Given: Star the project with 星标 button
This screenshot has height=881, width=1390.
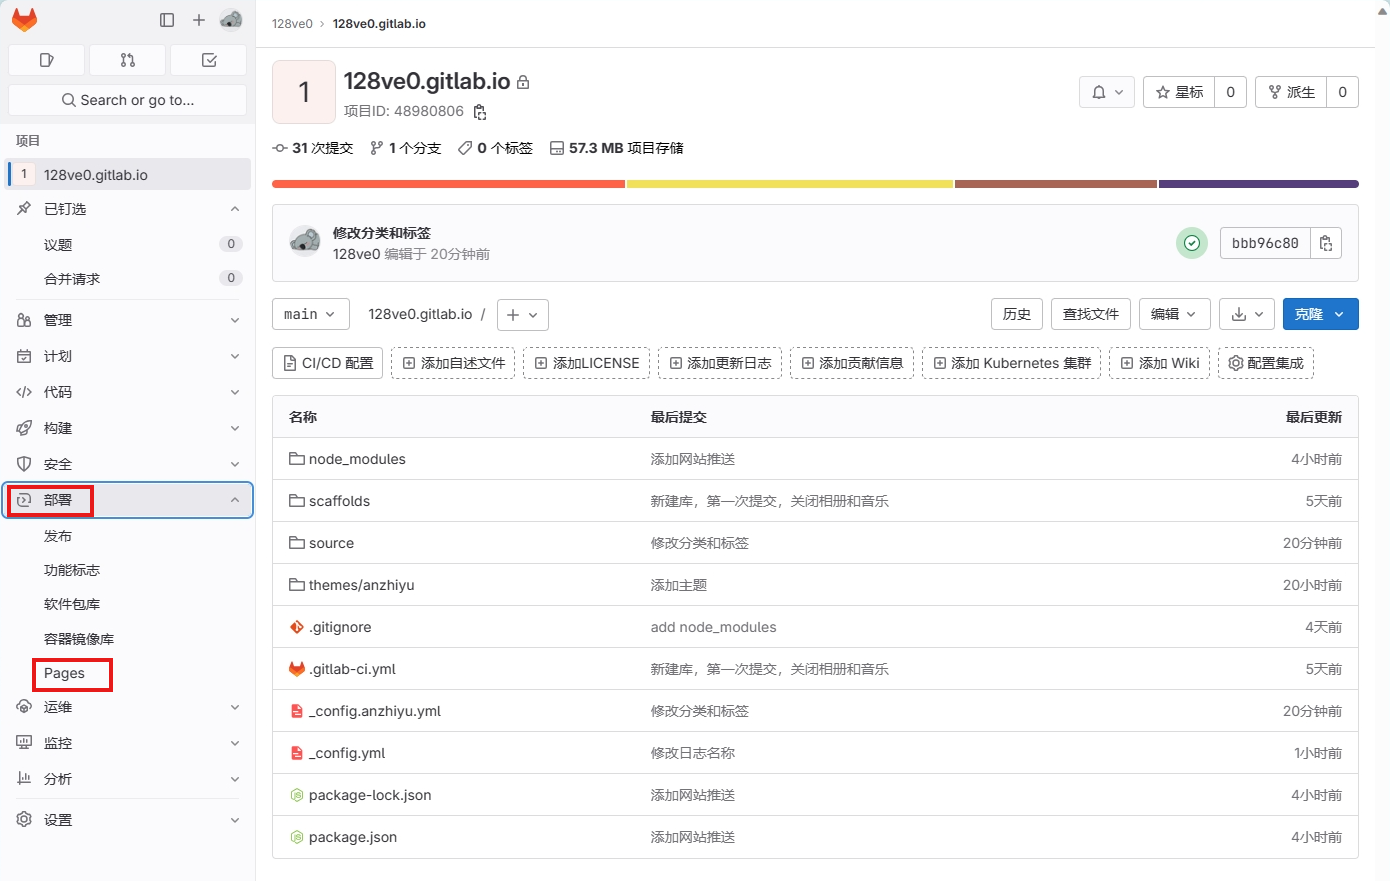Looking at the screenshot, I should [1179, 92].
